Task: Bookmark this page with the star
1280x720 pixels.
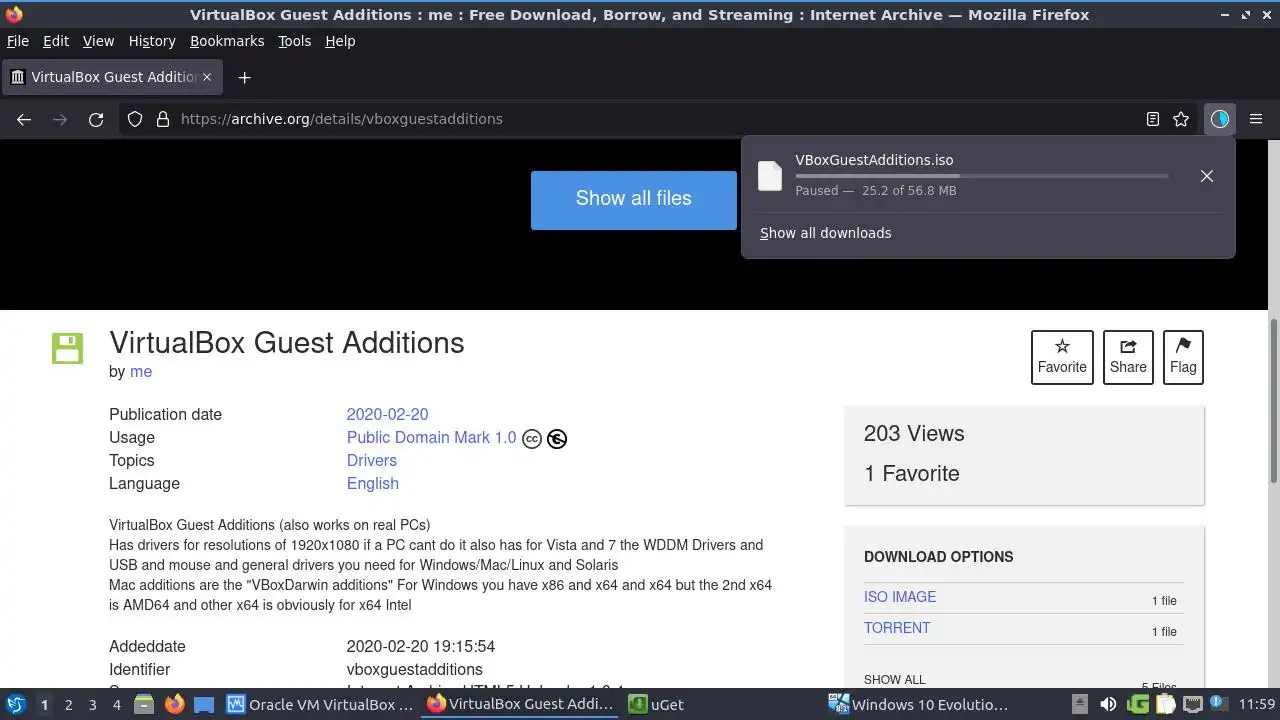Action: [1181, 119]
